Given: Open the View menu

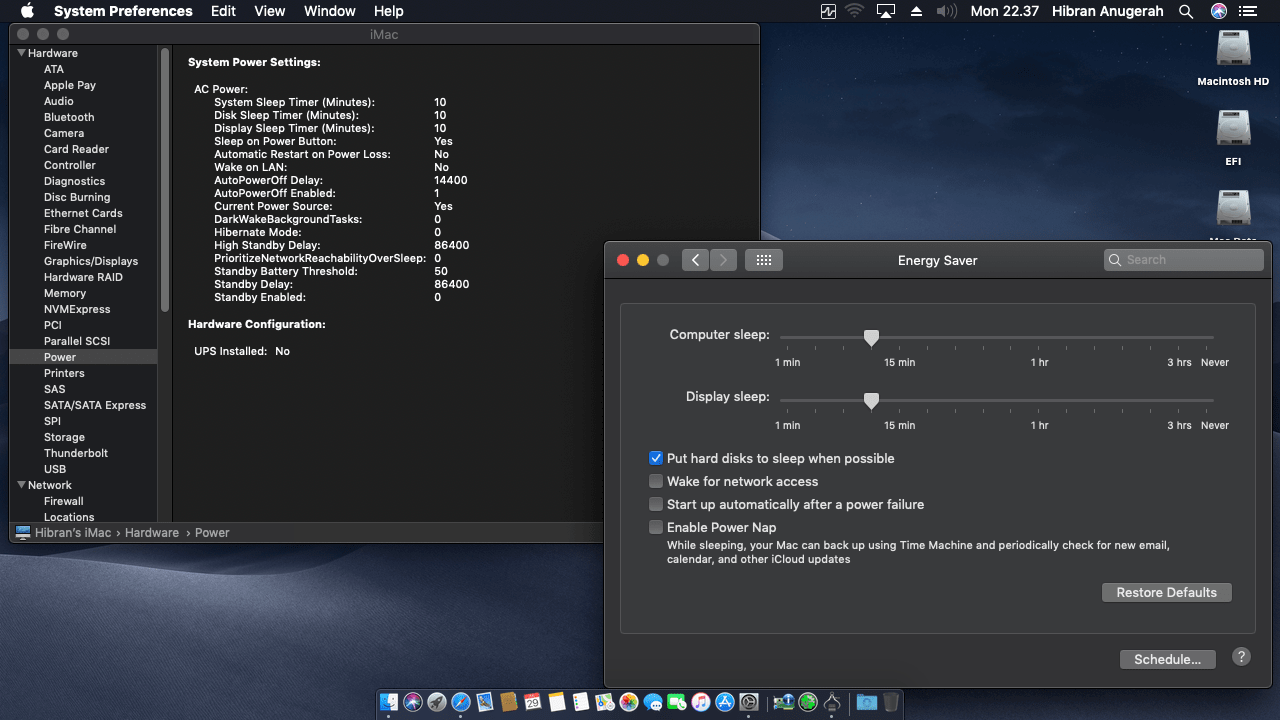Looking at the screenshot, I should [x=270, y=11].
